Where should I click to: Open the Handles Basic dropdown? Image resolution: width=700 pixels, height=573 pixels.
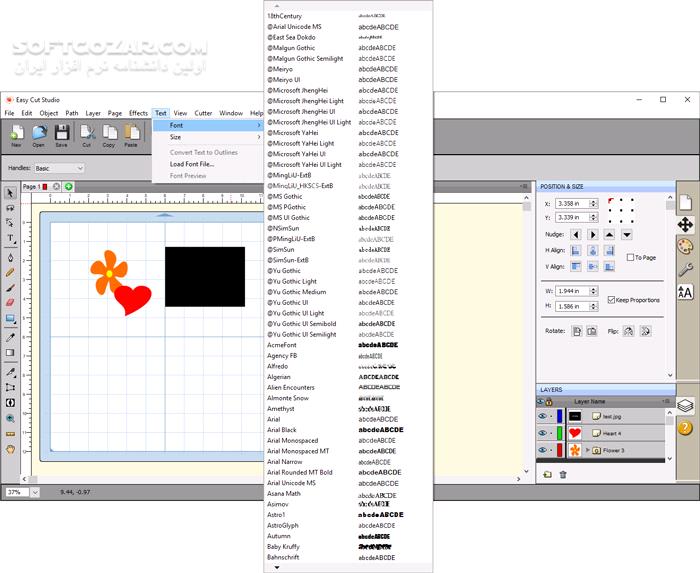tap(59, 168)
